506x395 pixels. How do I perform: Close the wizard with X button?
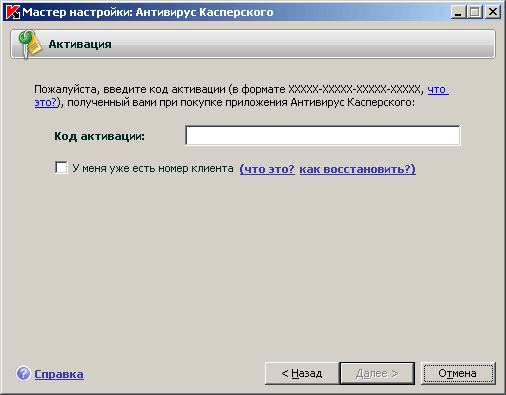[x=493, y=12]
